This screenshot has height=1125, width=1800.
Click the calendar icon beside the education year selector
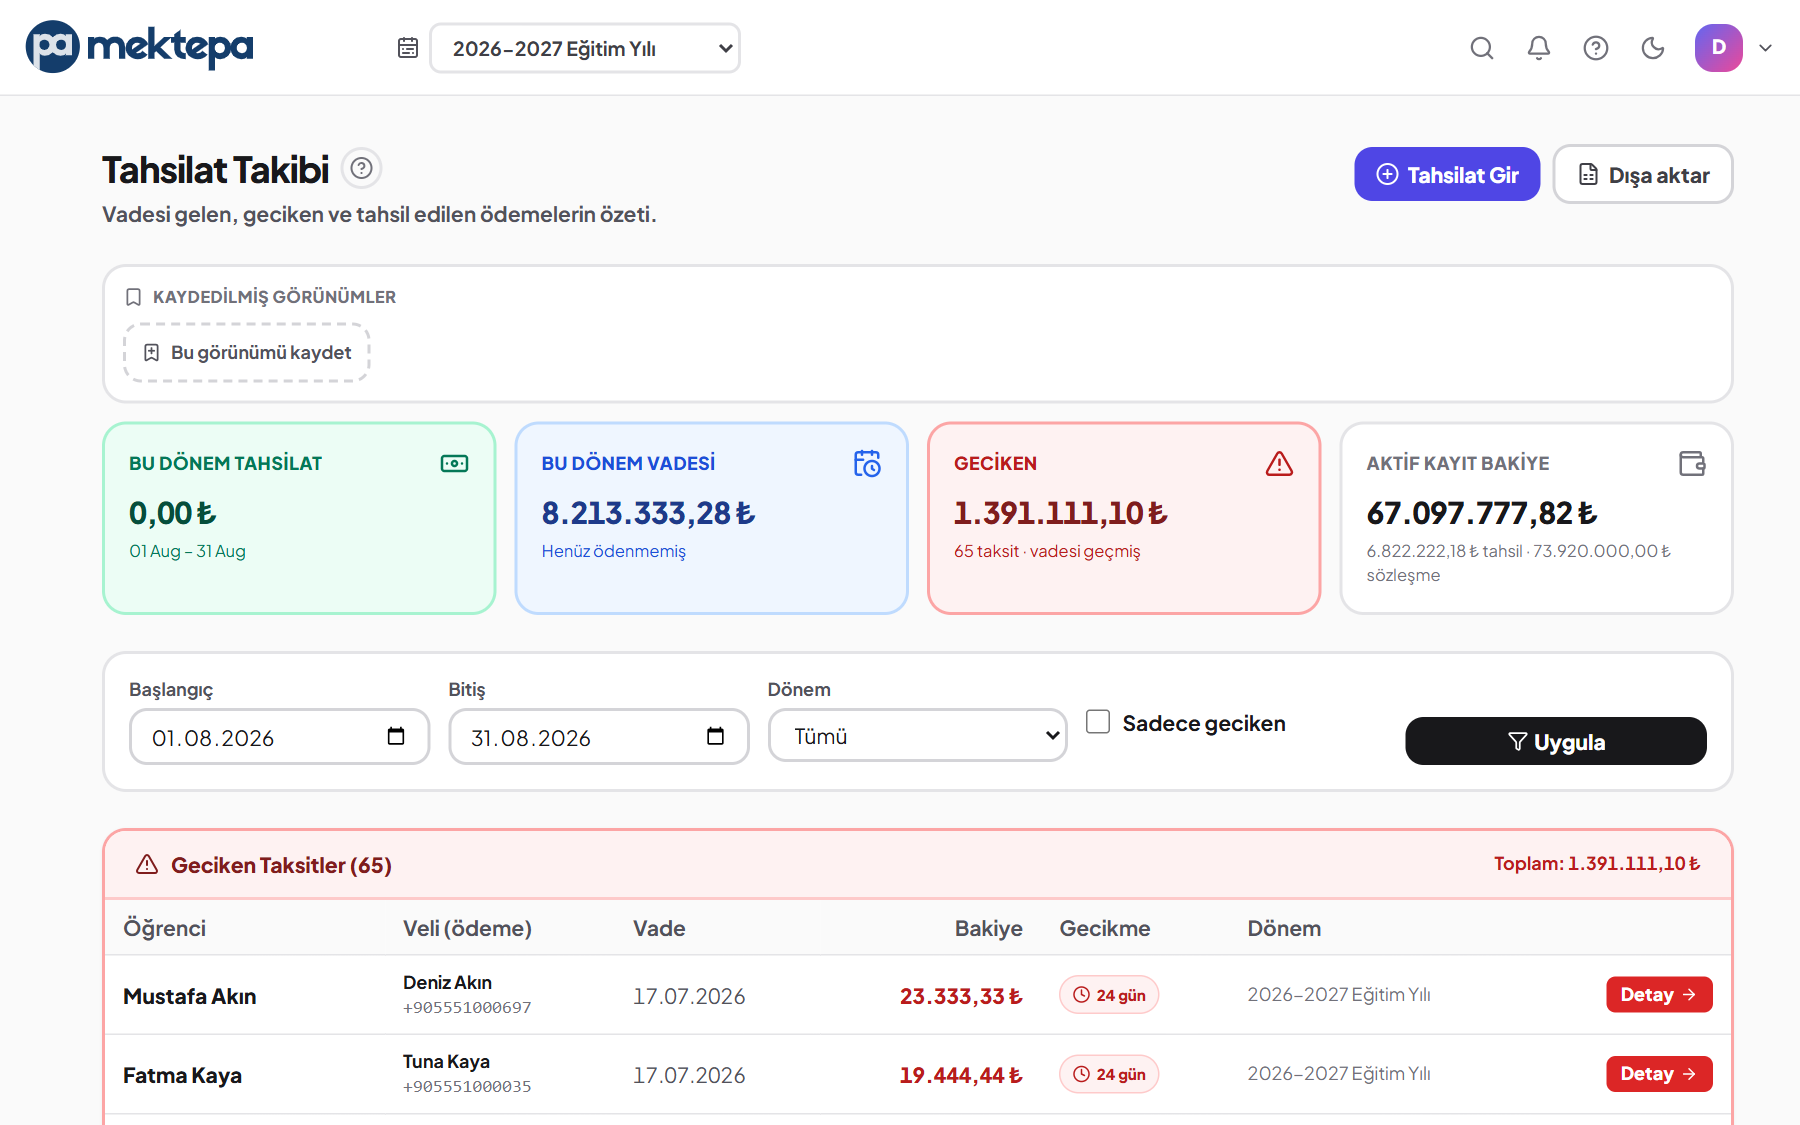[408, 48]
